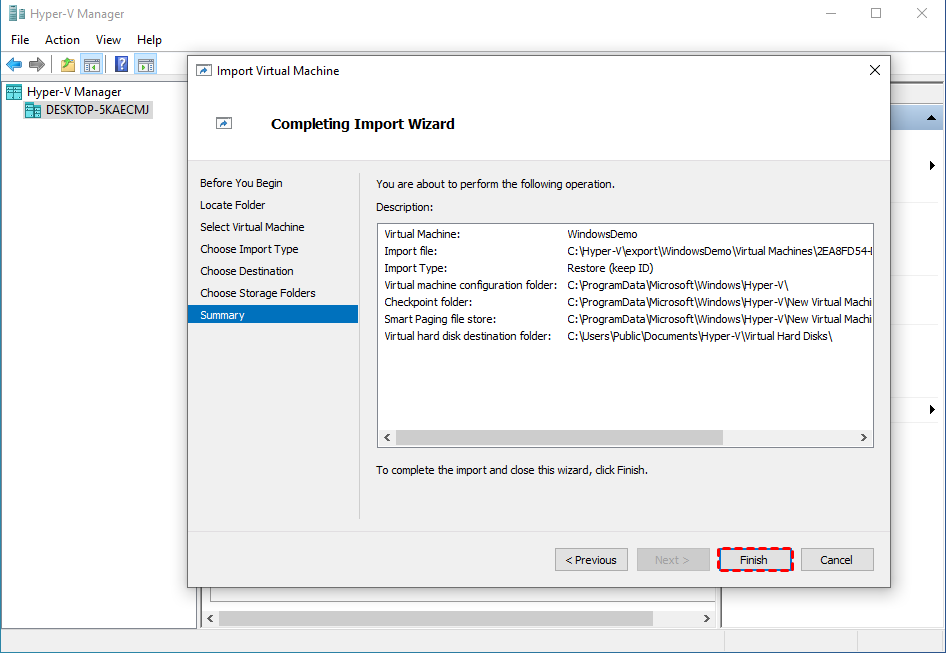Screen dimensions: 946x653
Task: Click the Forward arrow toolbar icon
Action: [x=37, y=64]
